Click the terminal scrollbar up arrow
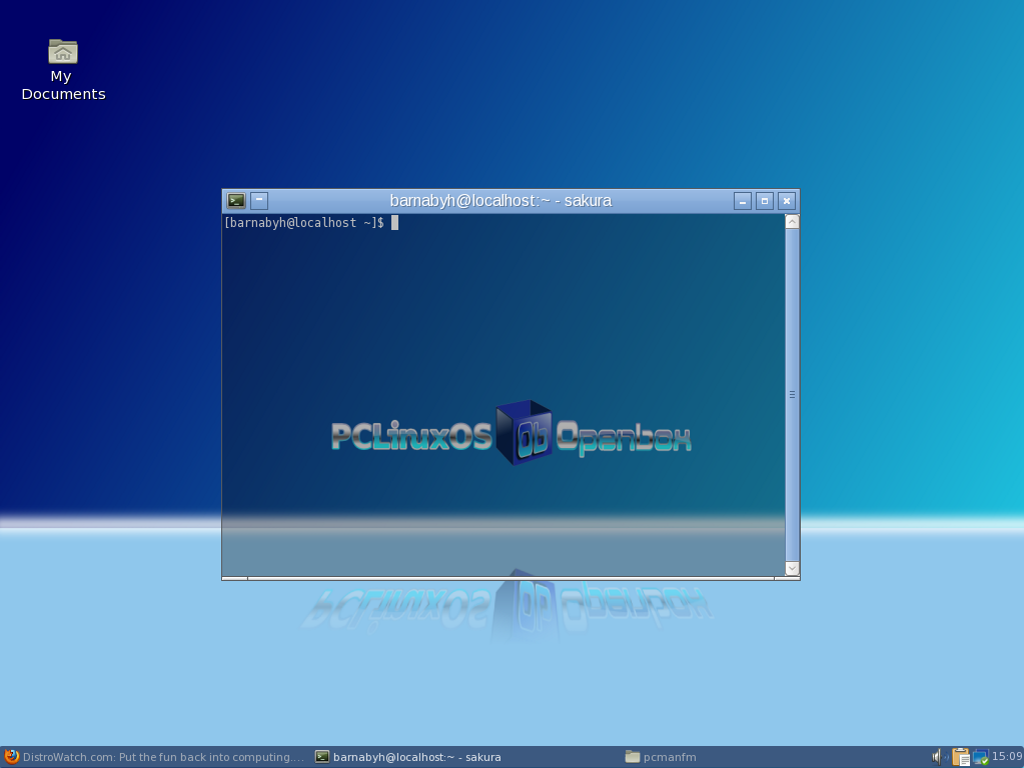The height and width of the screenshot is (768, 1024). pyautogui.click(x=792, y=222)
